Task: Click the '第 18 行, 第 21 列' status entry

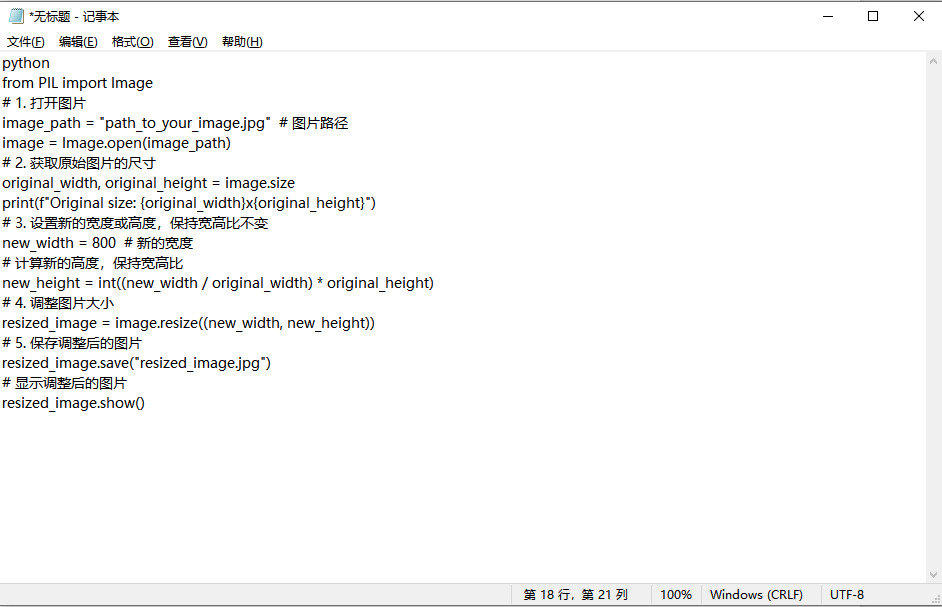Action: point(576,595)
